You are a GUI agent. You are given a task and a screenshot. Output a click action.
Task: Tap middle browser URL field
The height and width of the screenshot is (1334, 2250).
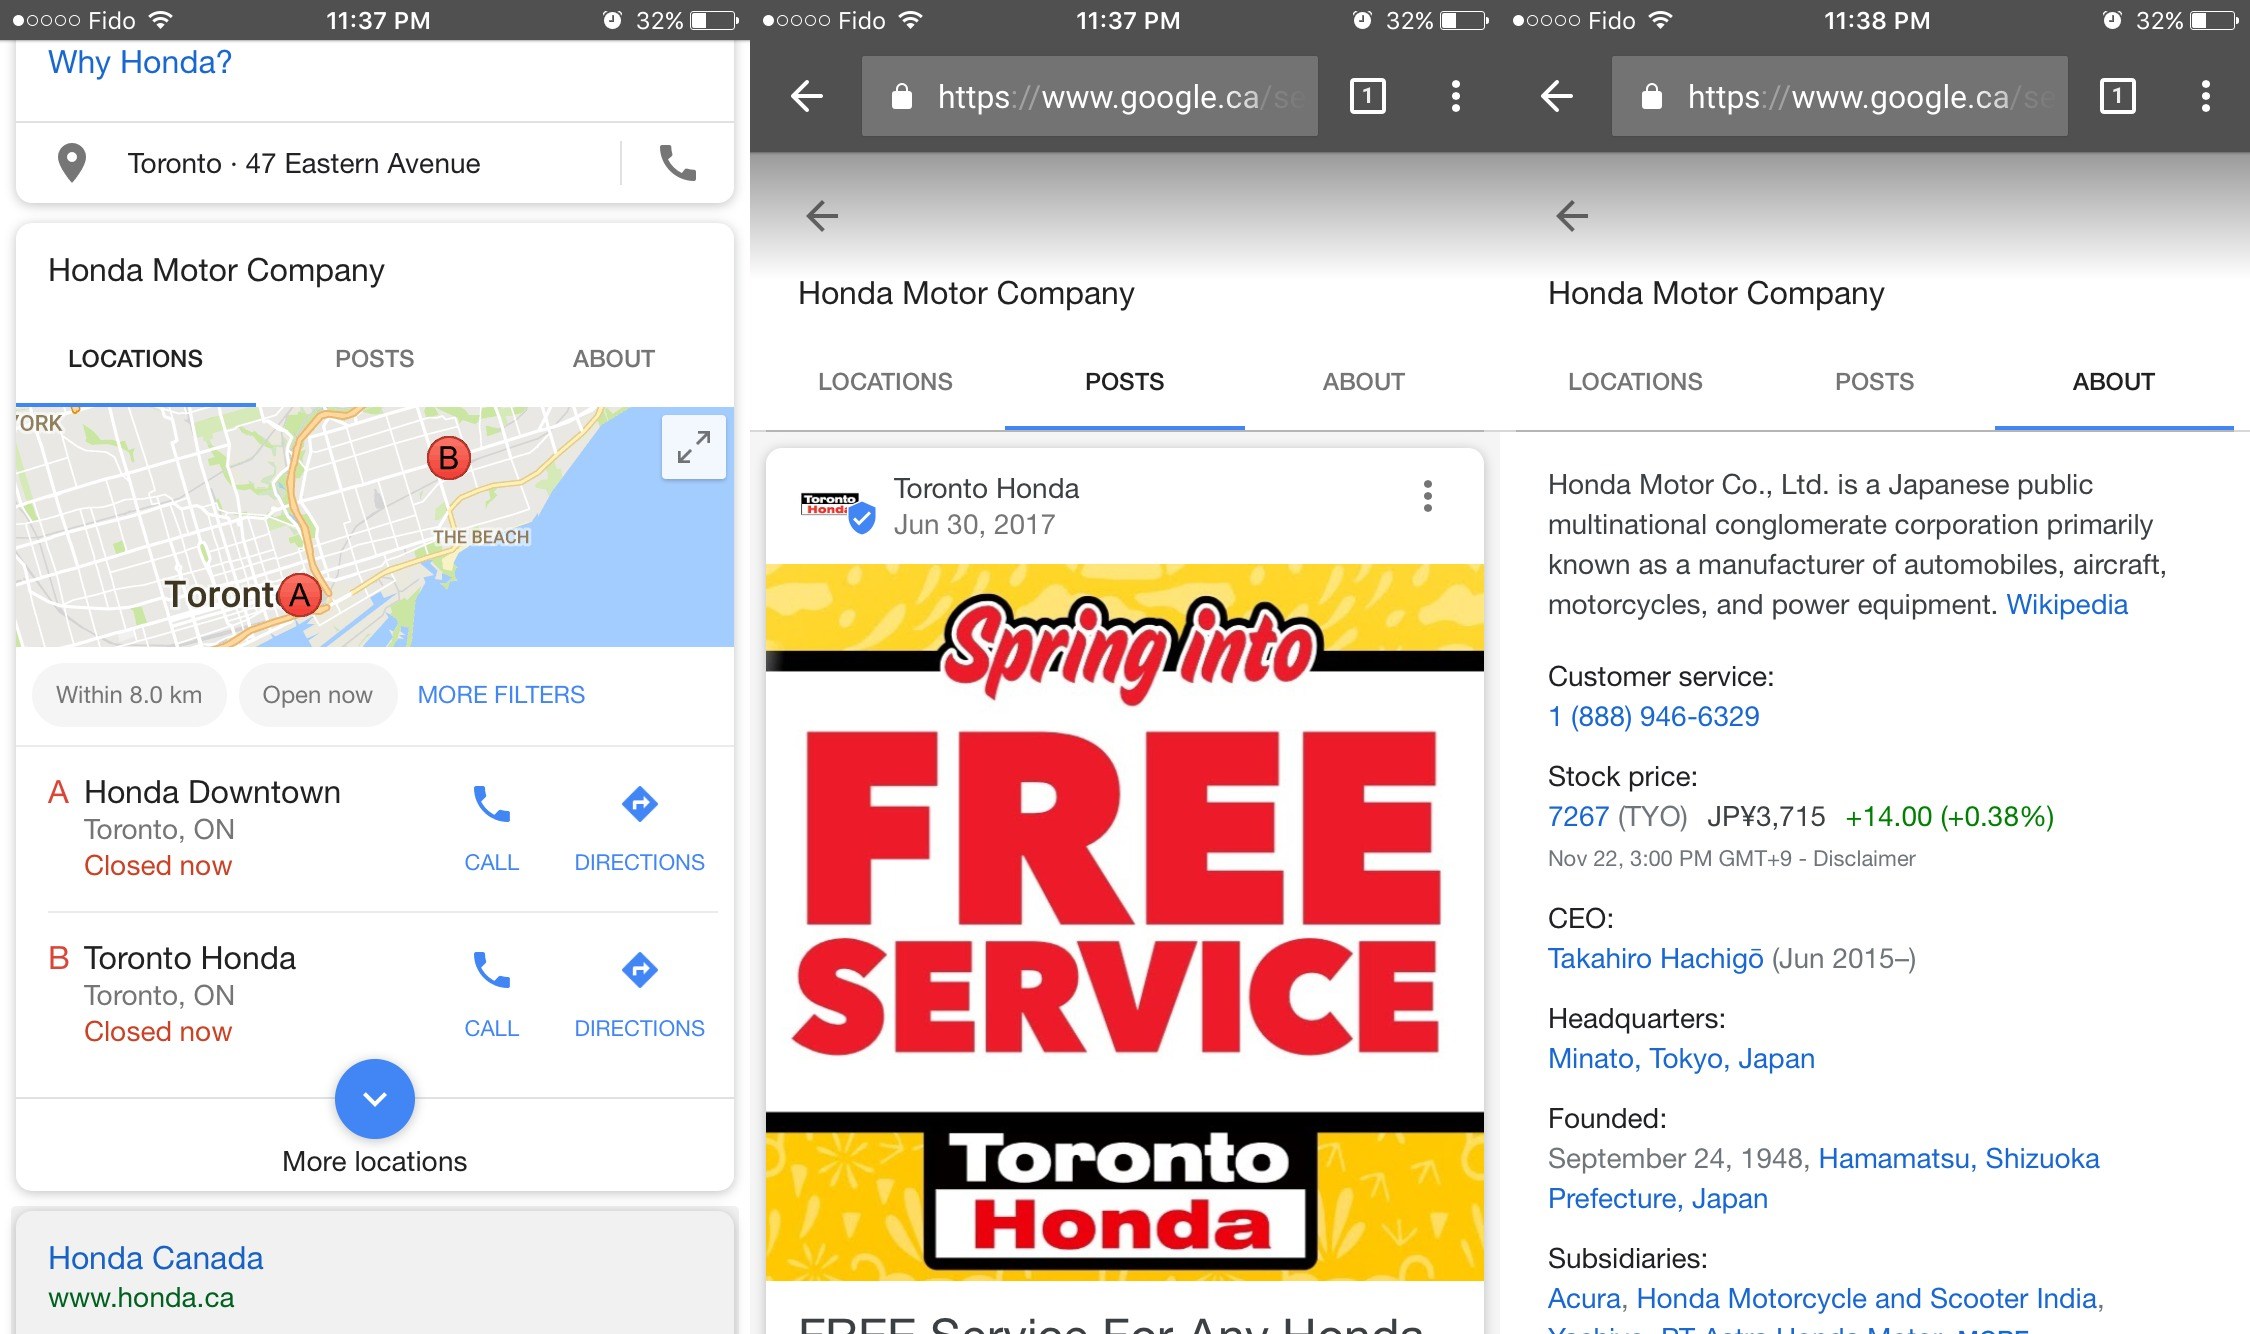(x=1090, y=96)
